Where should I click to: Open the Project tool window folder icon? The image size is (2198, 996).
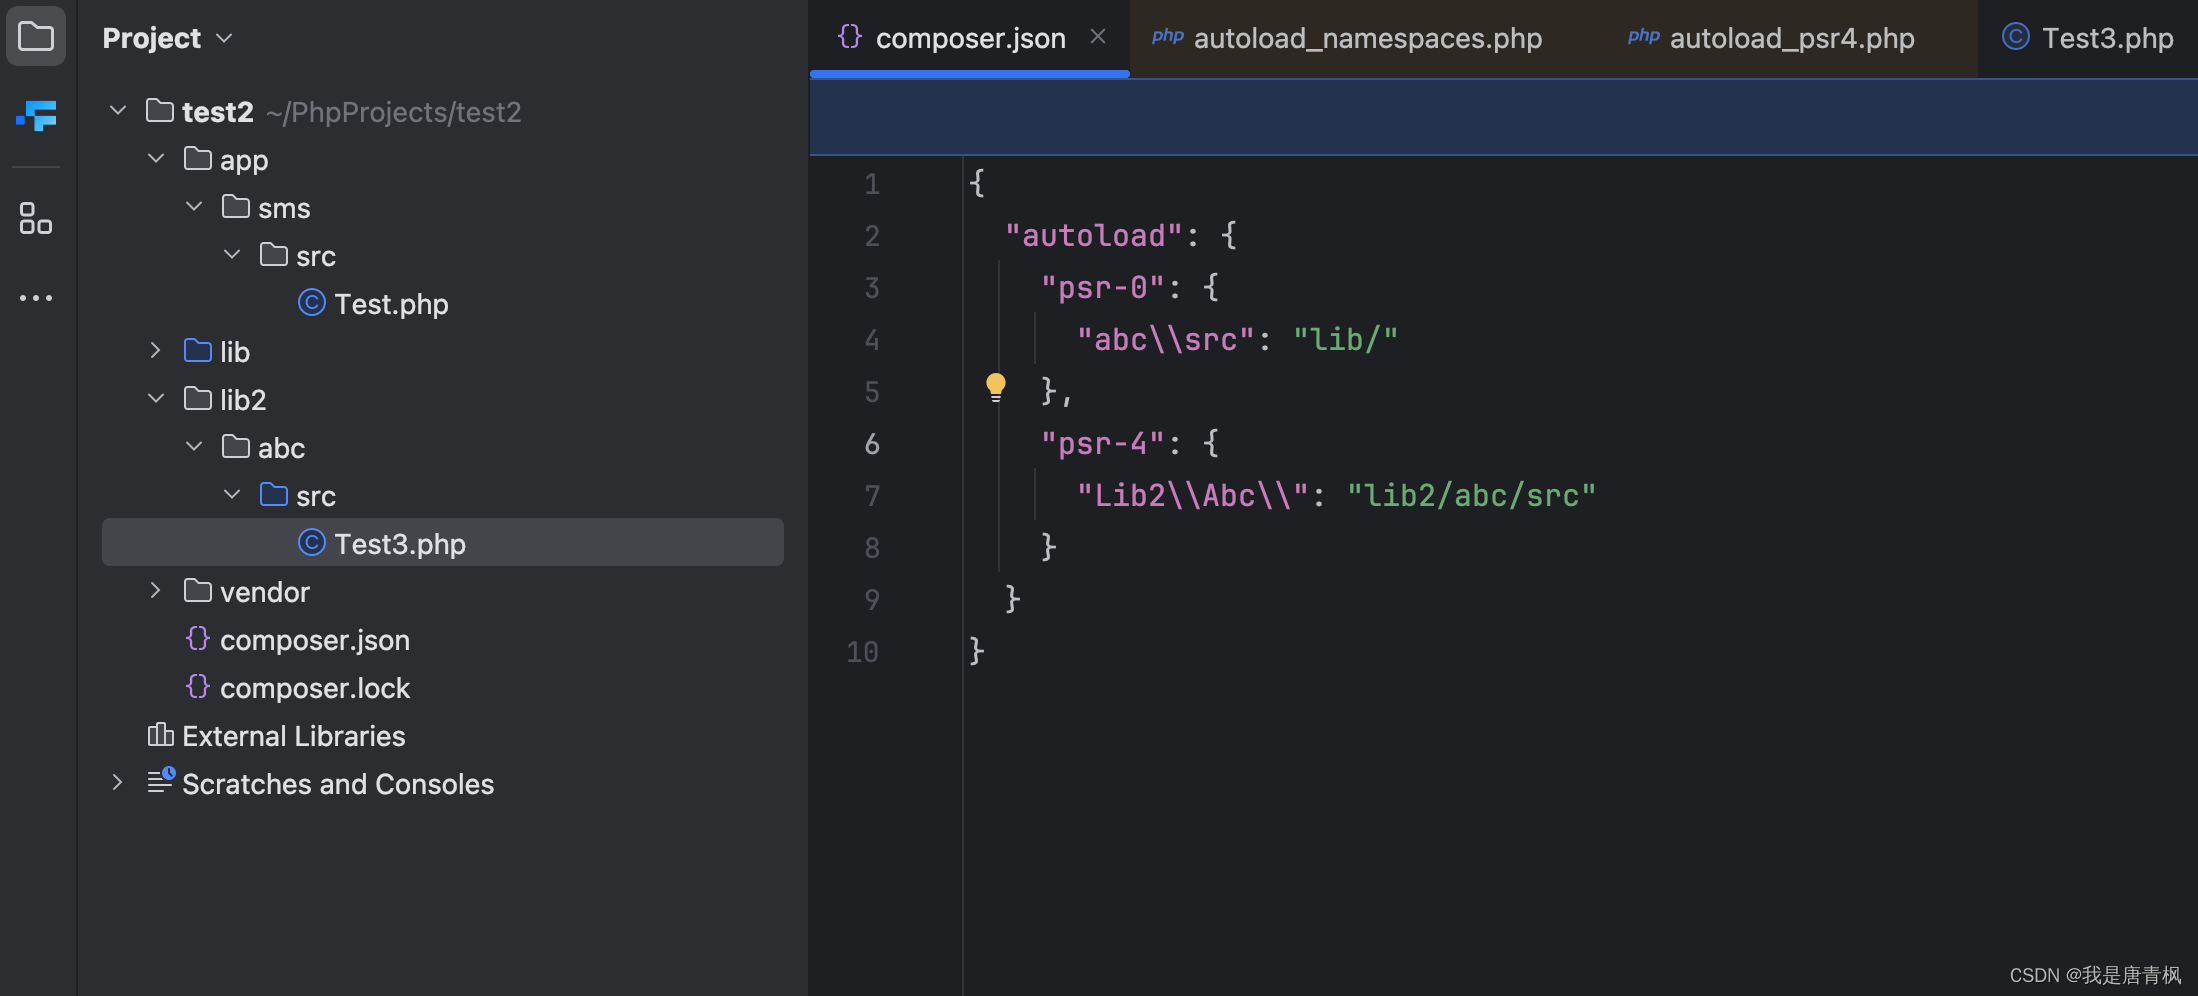point(36,37)
